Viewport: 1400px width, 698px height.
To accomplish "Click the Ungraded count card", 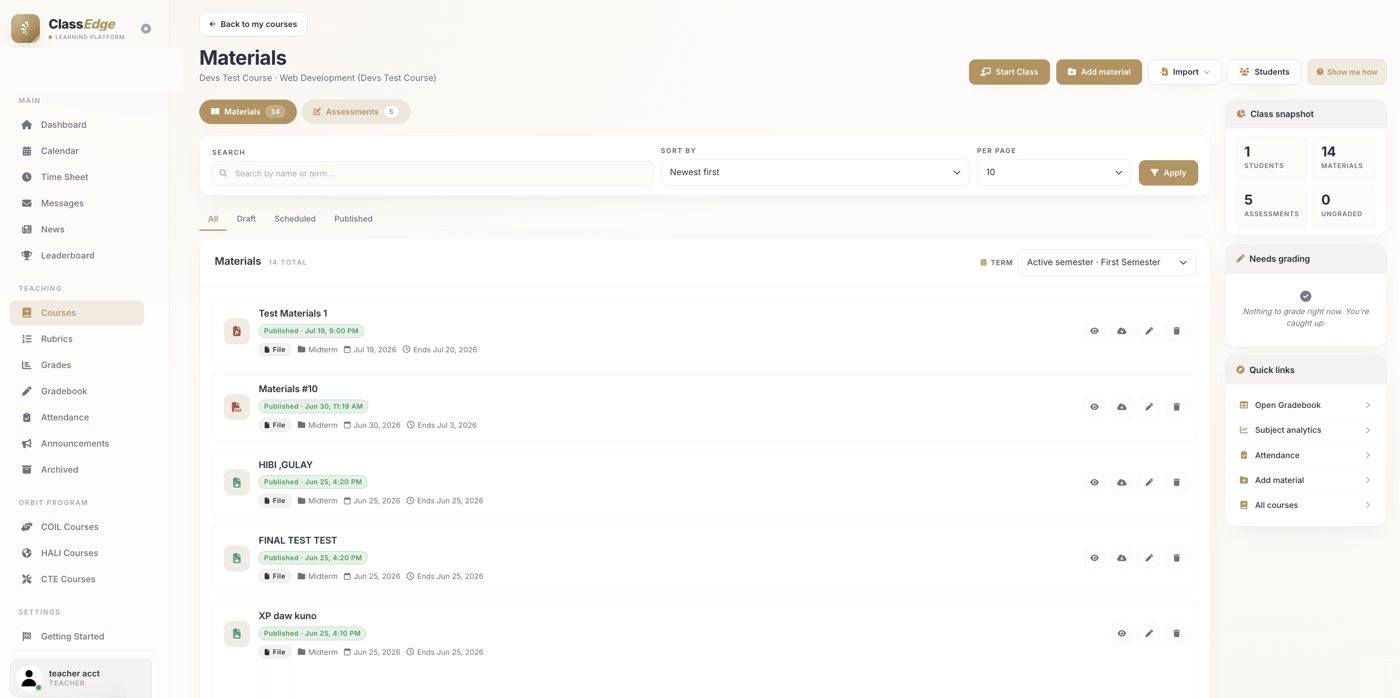I will [1344, 206].
